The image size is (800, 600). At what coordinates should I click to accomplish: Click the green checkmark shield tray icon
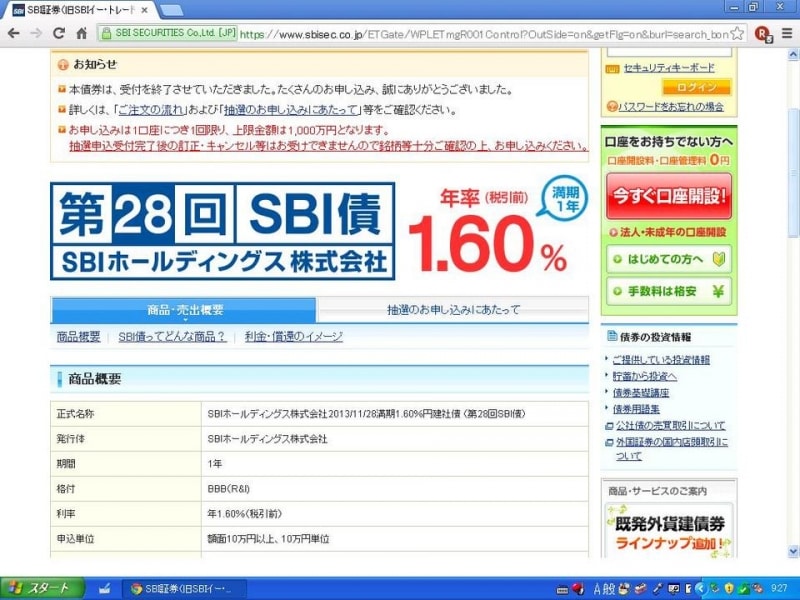coord(744,589)
